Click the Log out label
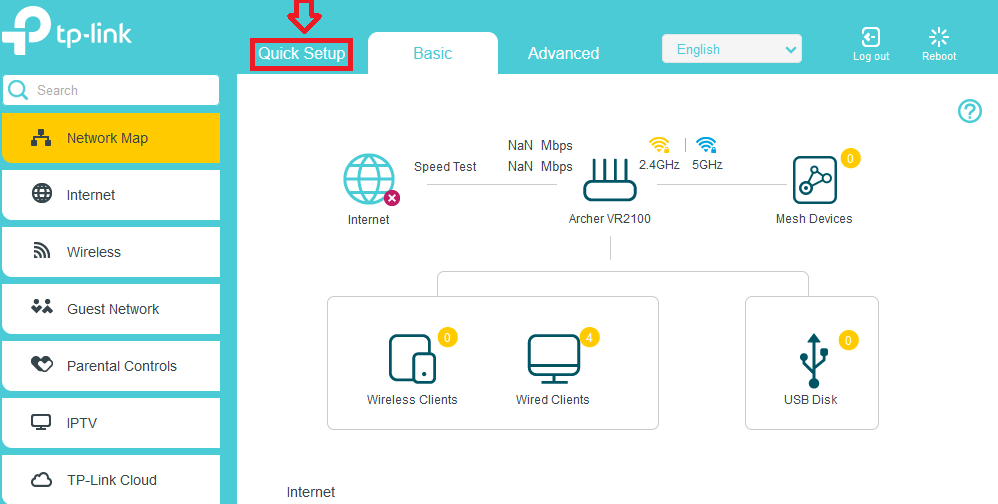Image resolution: width=998 pixels, height=504 pixels. pos(871,56)
